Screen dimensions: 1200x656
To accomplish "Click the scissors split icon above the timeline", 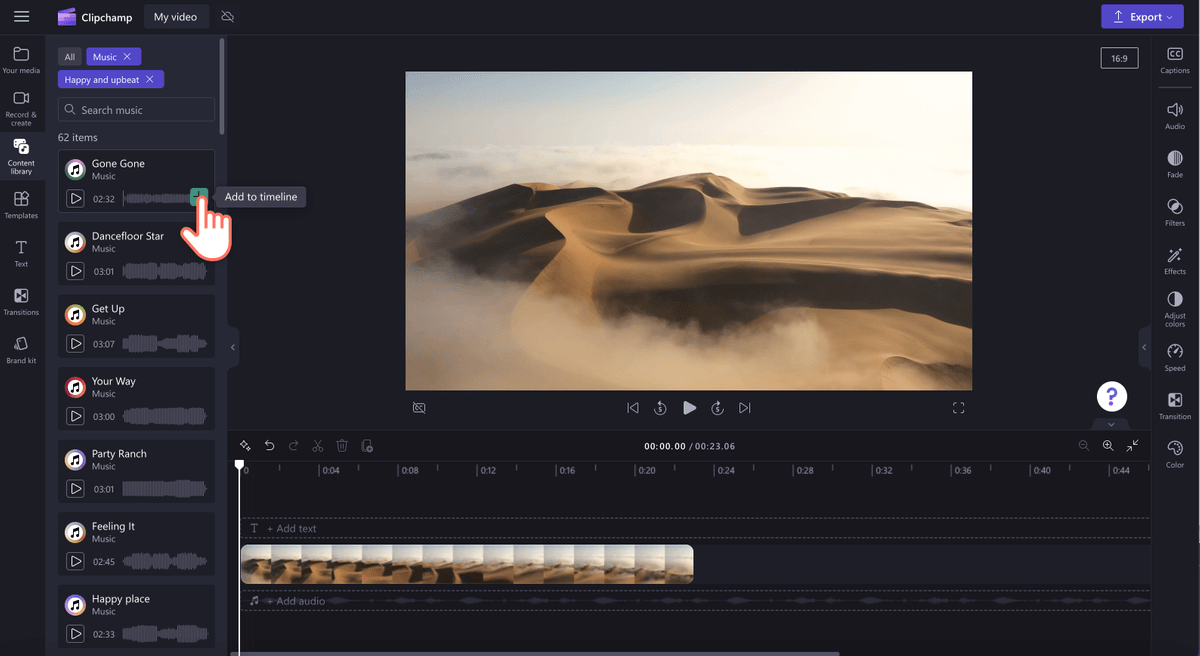I will 317,445.
